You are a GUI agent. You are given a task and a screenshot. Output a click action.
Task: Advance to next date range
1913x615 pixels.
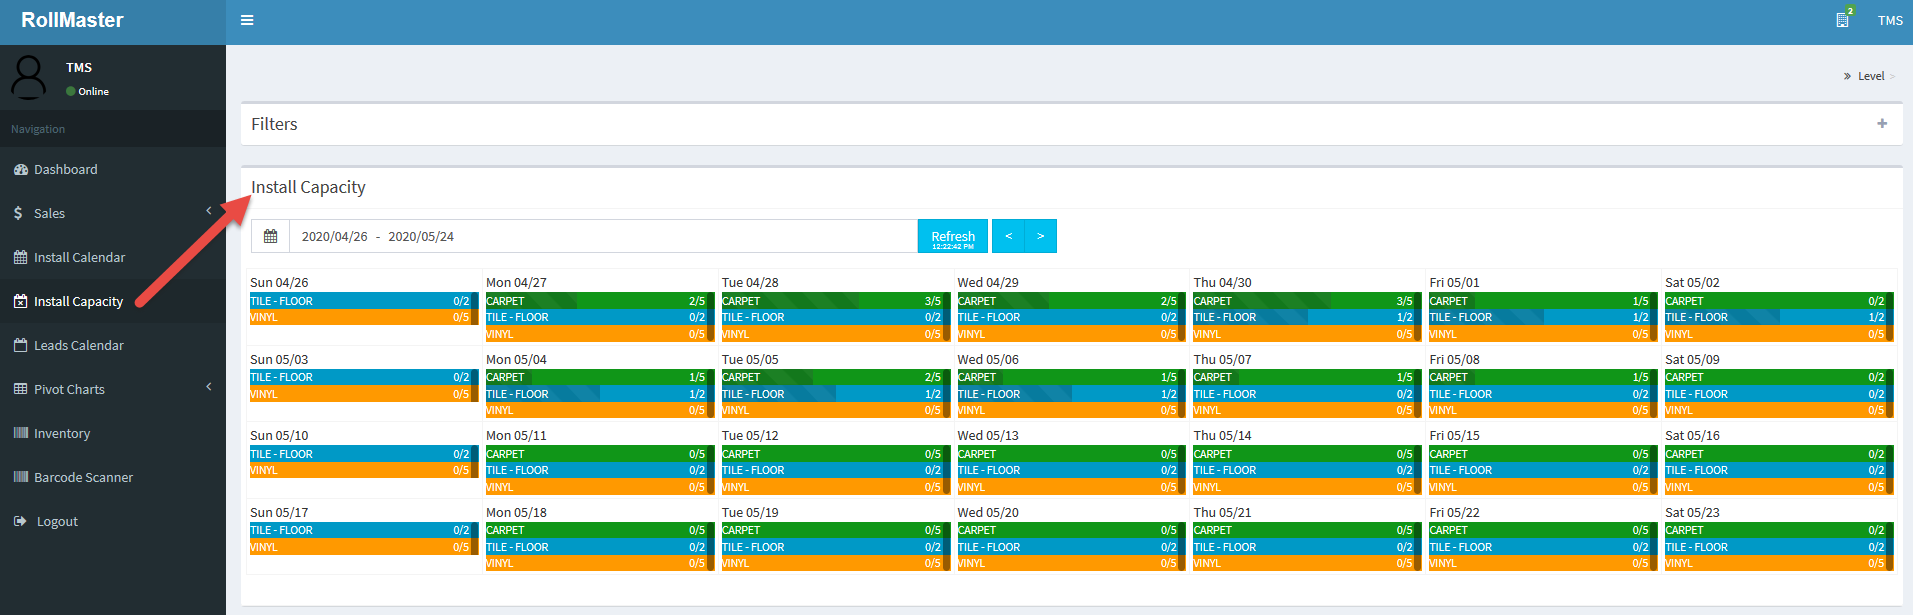click(1040, 236)
